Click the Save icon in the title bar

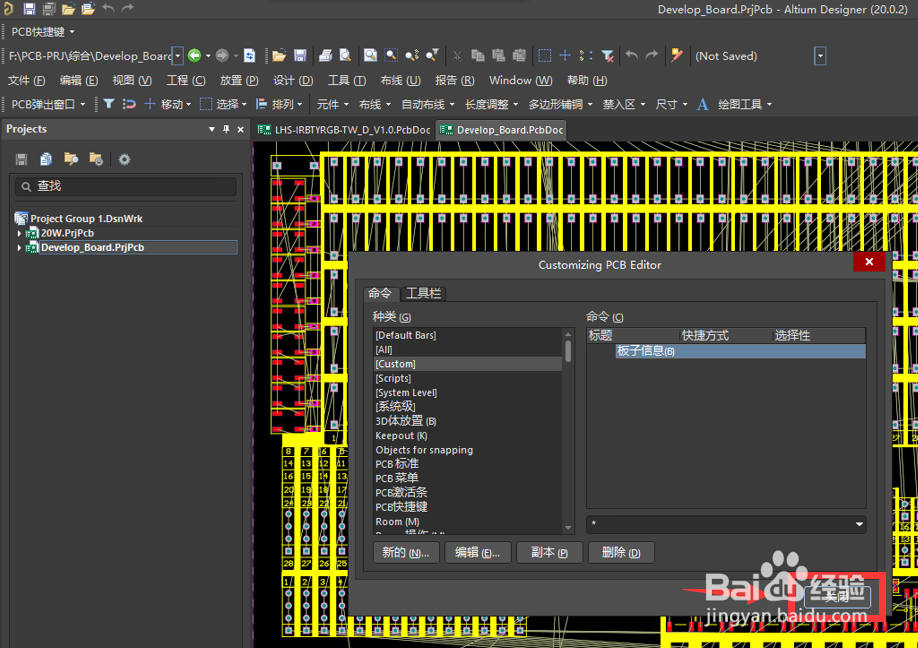(x=29, y=9)
